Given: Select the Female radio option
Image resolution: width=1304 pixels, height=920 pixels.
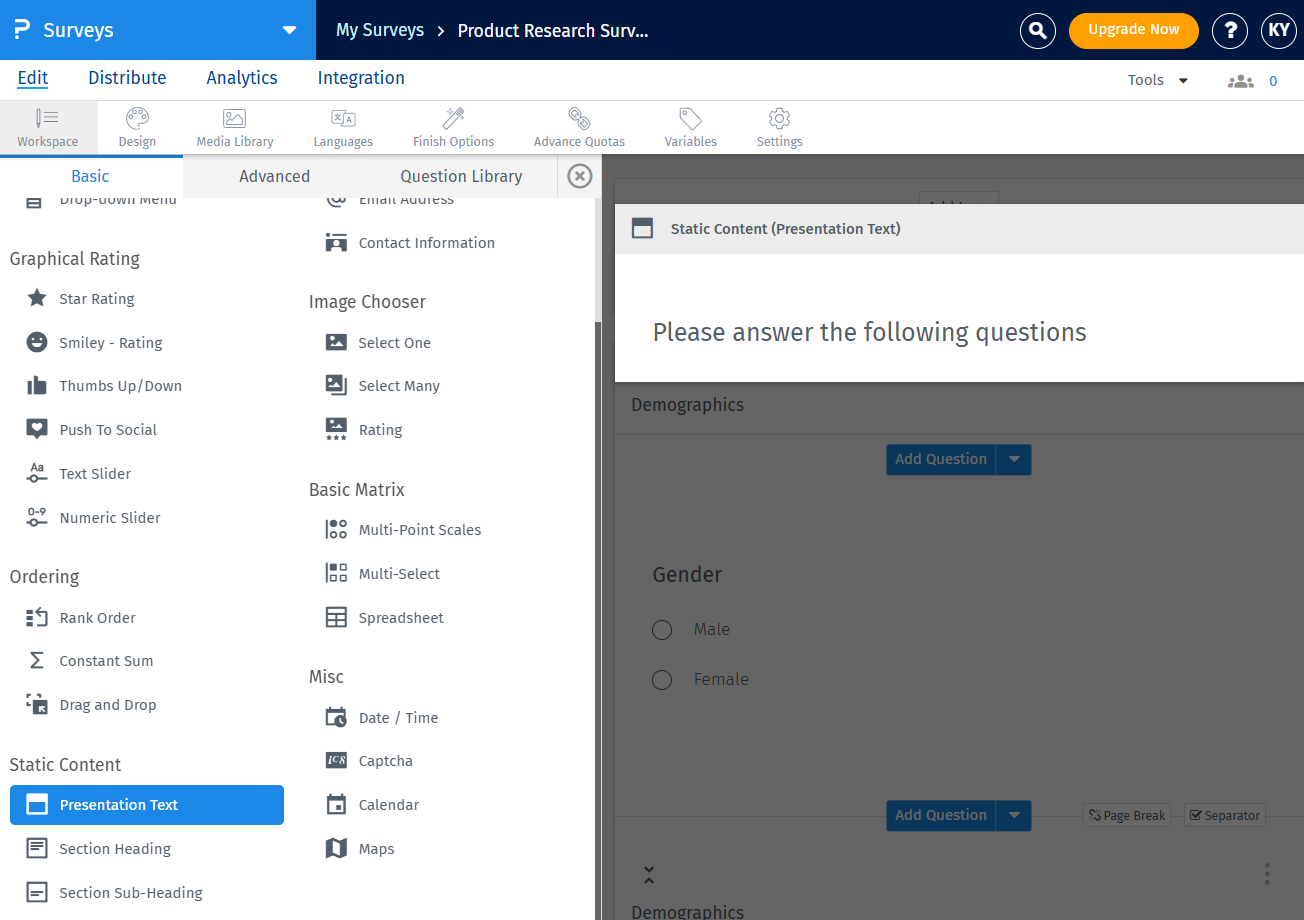Looking at the screenshot, I should pyautogui.click(x=662, y=680).
